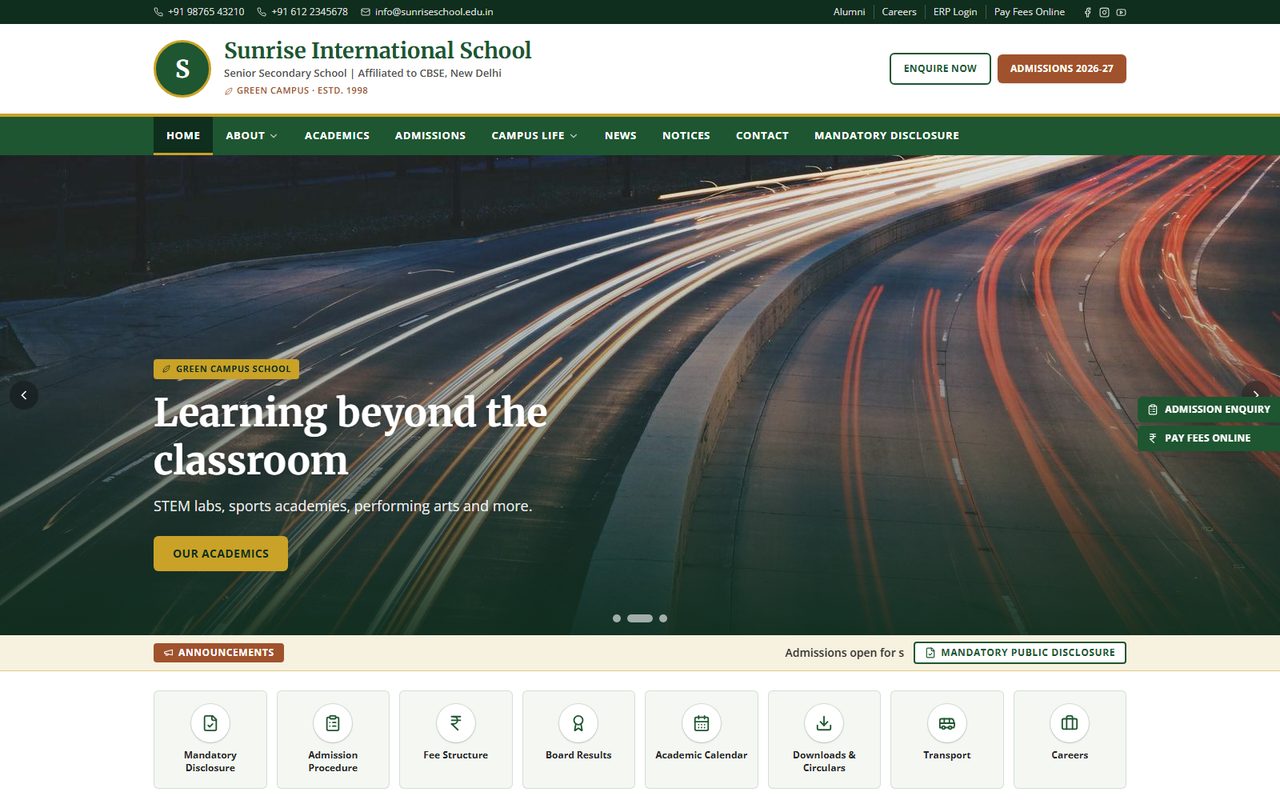Open the Mandatory Disclosure quick-link tile
Image resolution: width=1280 pixels, height=800 pixels.
210,740
